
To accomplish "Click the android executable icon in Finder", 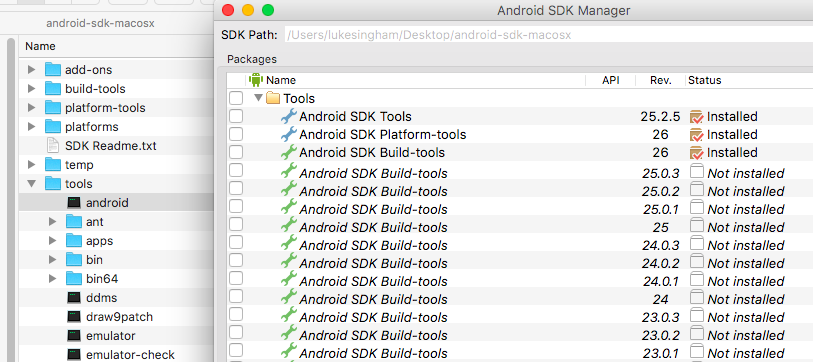I will pos(74,203).
